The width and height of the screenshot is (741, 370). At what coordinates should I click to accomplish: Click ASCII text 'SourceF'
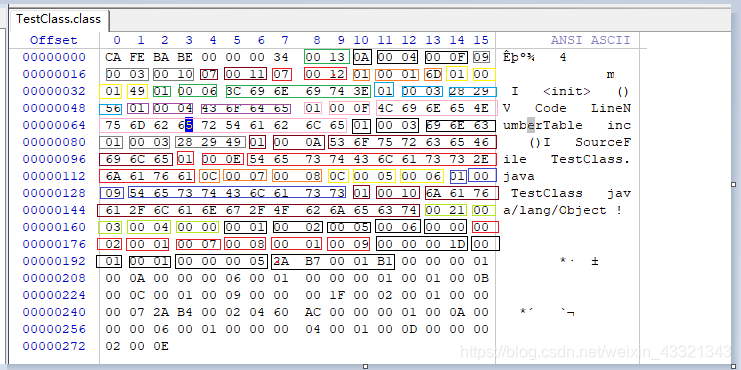tap(603, 142)
